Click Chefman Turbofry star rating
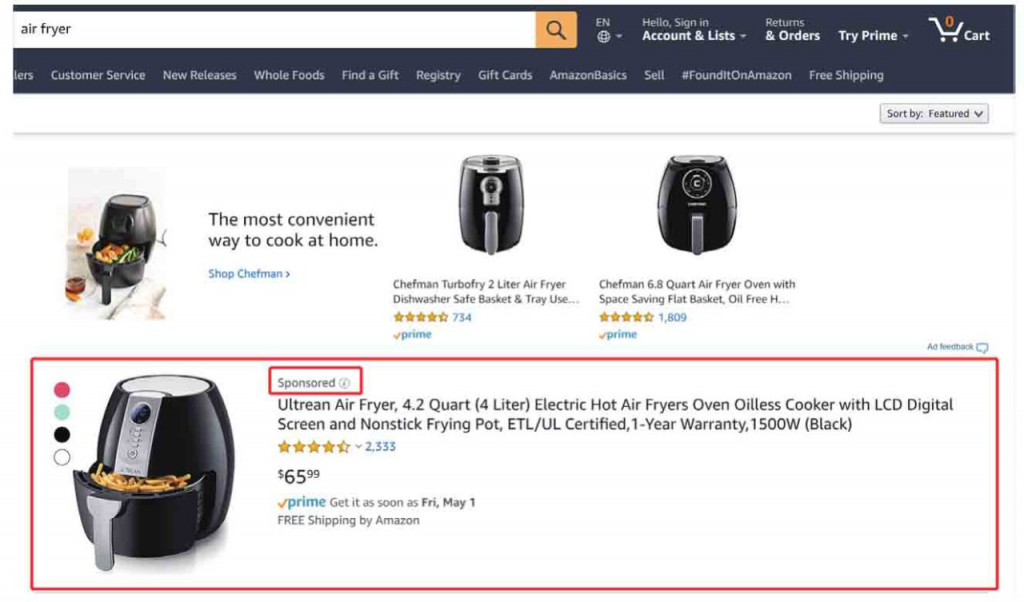 point(421,317)
